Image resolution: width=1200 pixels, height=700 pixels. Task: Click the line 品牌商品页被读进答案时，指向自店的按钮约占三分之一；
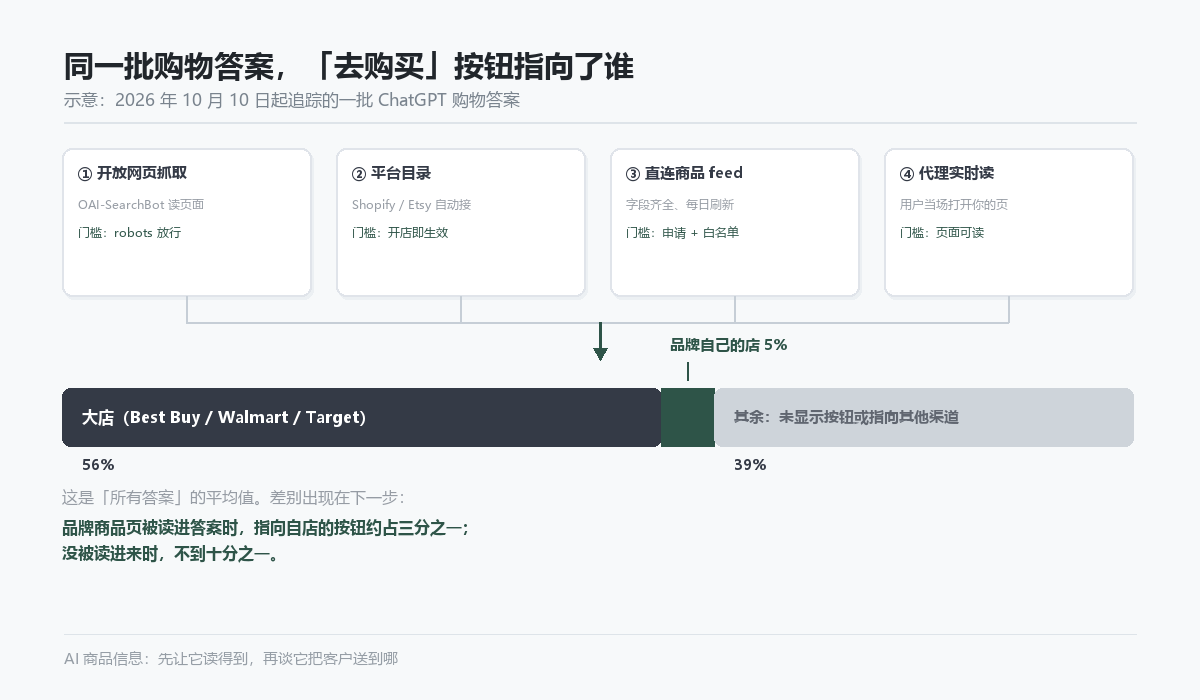[265, 527]
